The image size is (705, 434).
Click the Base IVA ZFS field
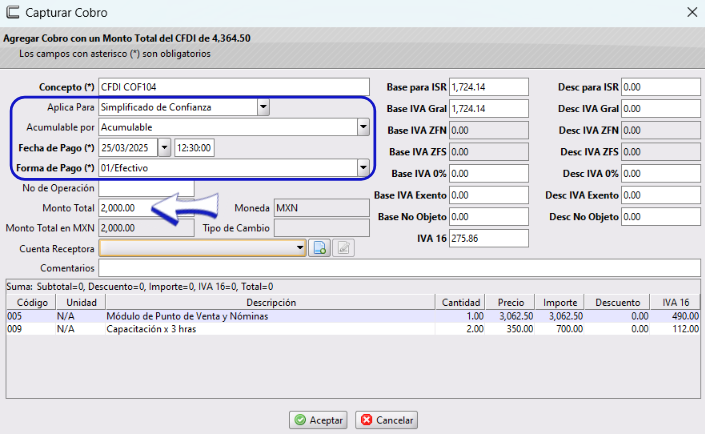(x=489, y=152)
